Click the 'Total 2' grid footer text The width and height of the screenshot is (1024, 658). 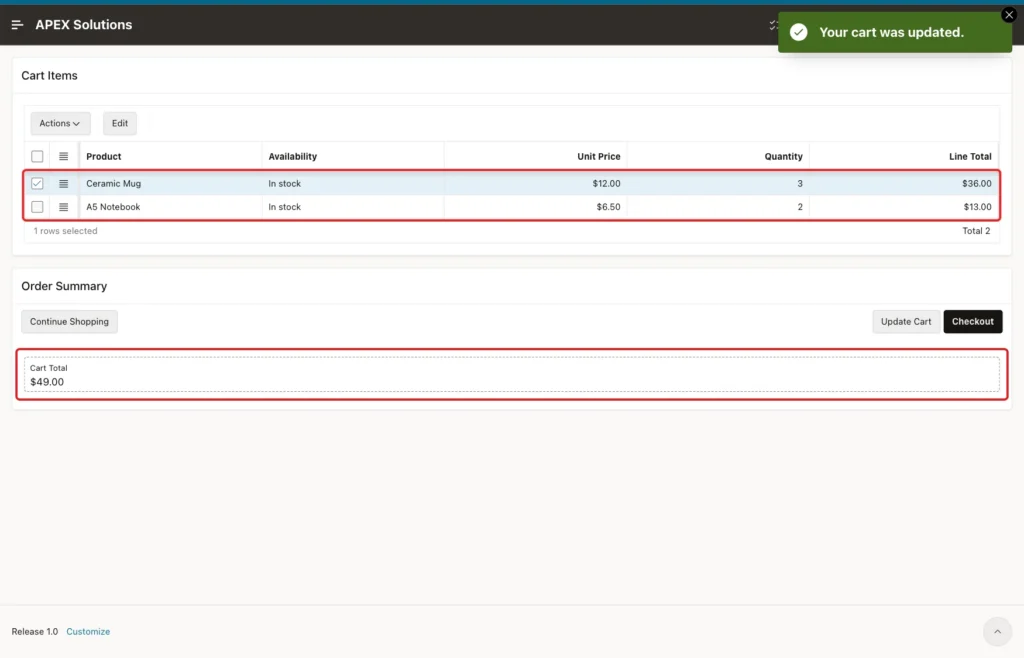976,231
